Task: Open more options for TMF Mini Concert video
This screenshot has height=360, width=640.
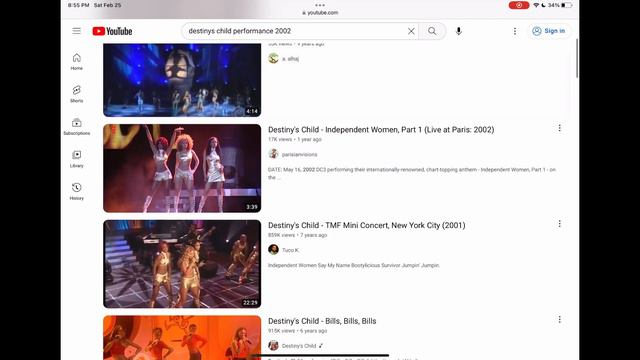Action: [x=559, y=224]
